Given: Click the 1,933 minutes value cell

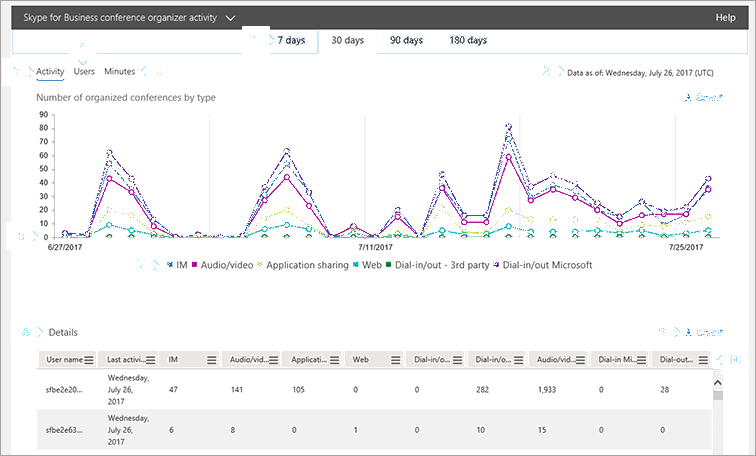Looking at the screenshot, I should 547,389.
